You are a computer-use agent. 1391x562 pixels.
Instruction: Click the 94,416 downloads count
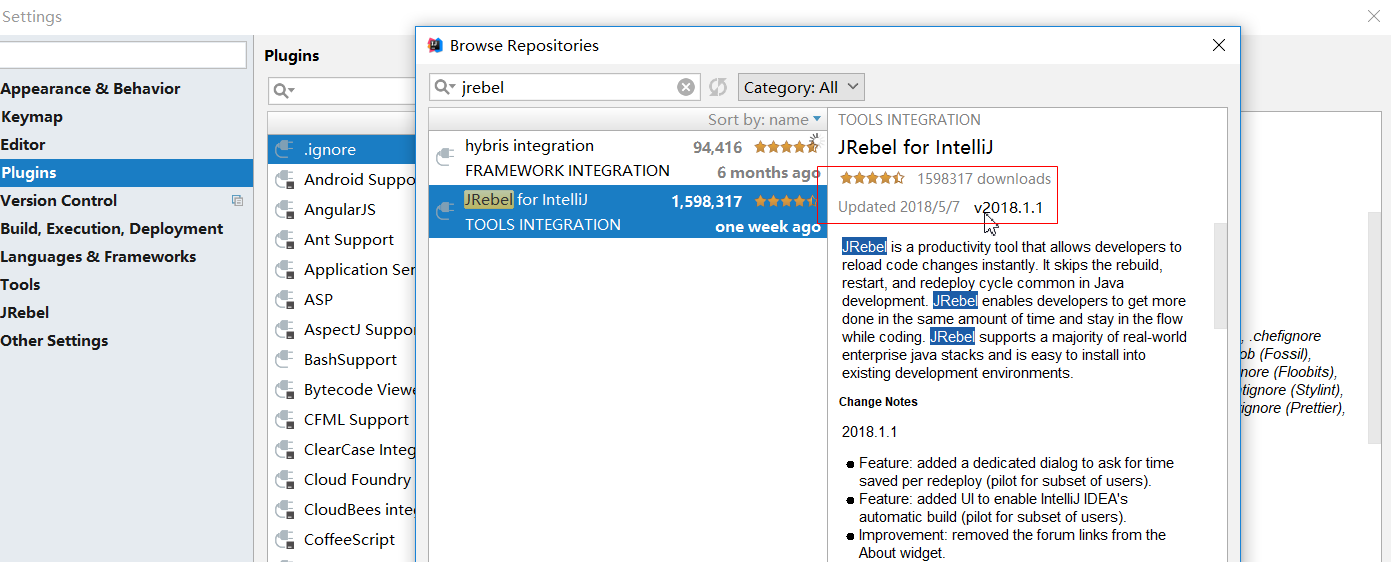[x=718, y=147]
